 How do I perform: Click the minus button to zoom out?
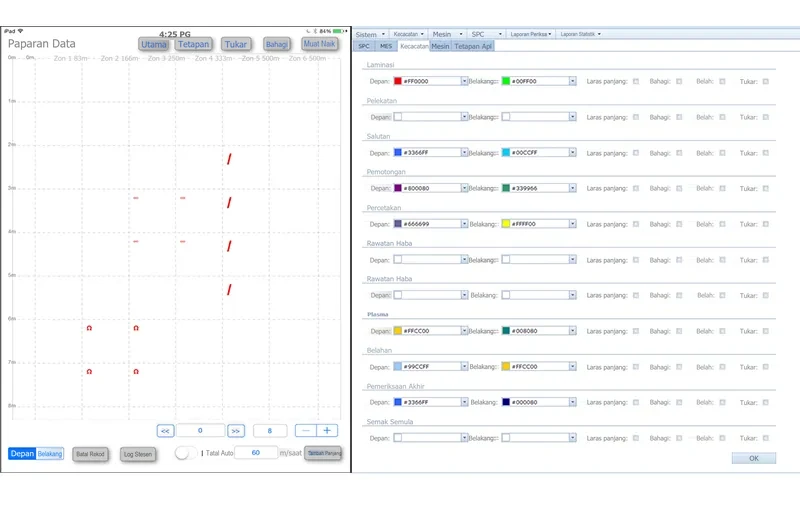tap(306, 430)
